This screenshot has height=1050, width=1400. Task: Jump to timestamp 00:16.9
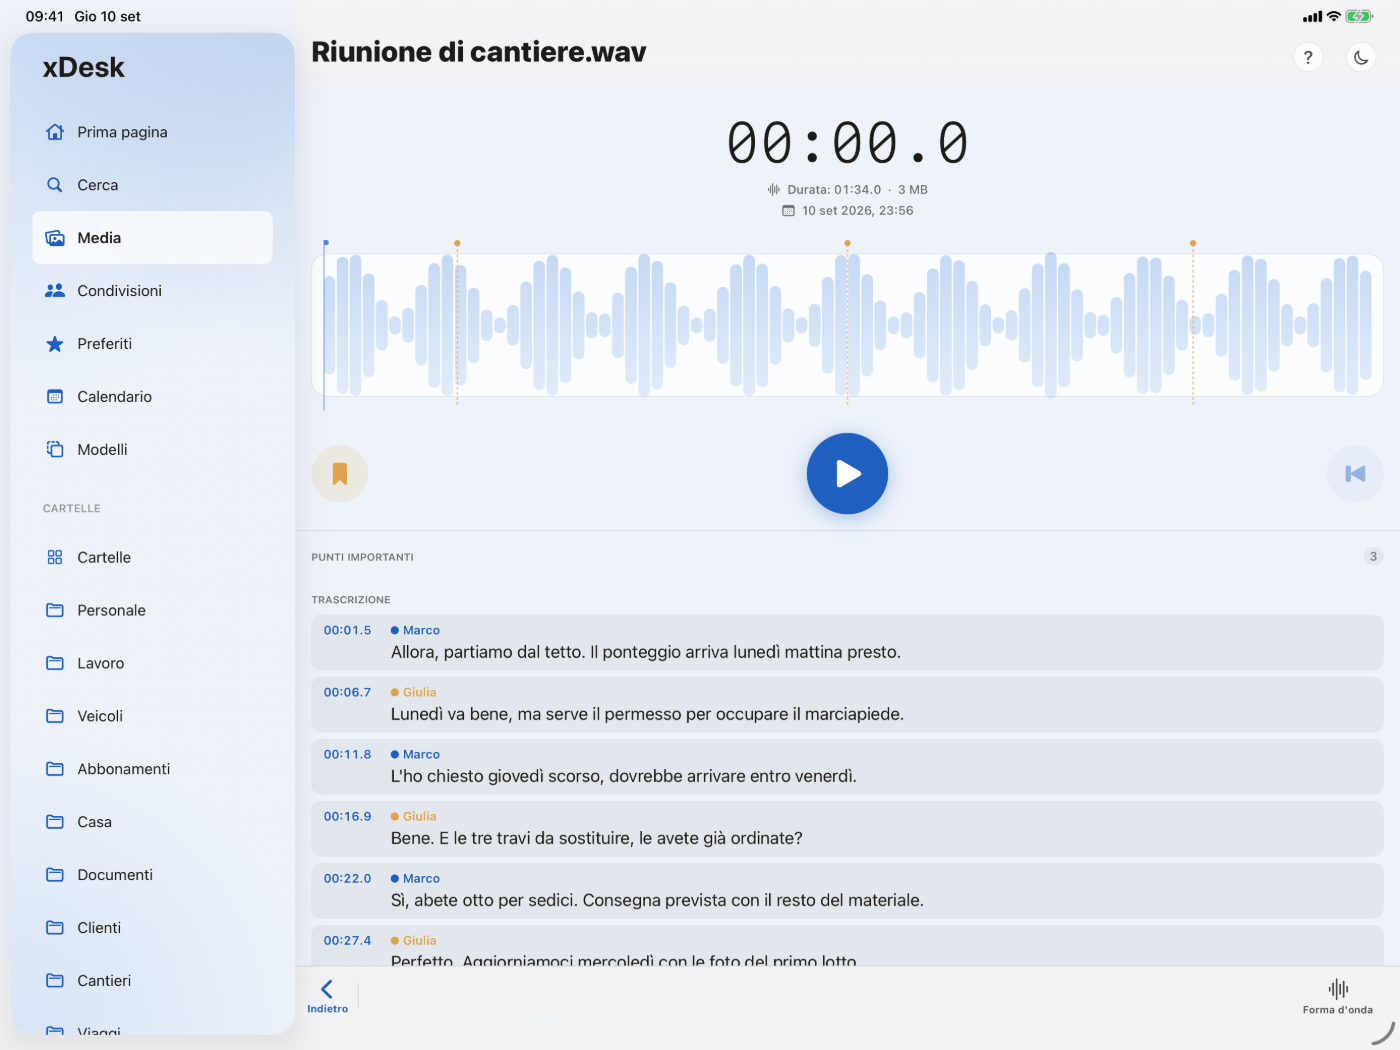point(347,816)
